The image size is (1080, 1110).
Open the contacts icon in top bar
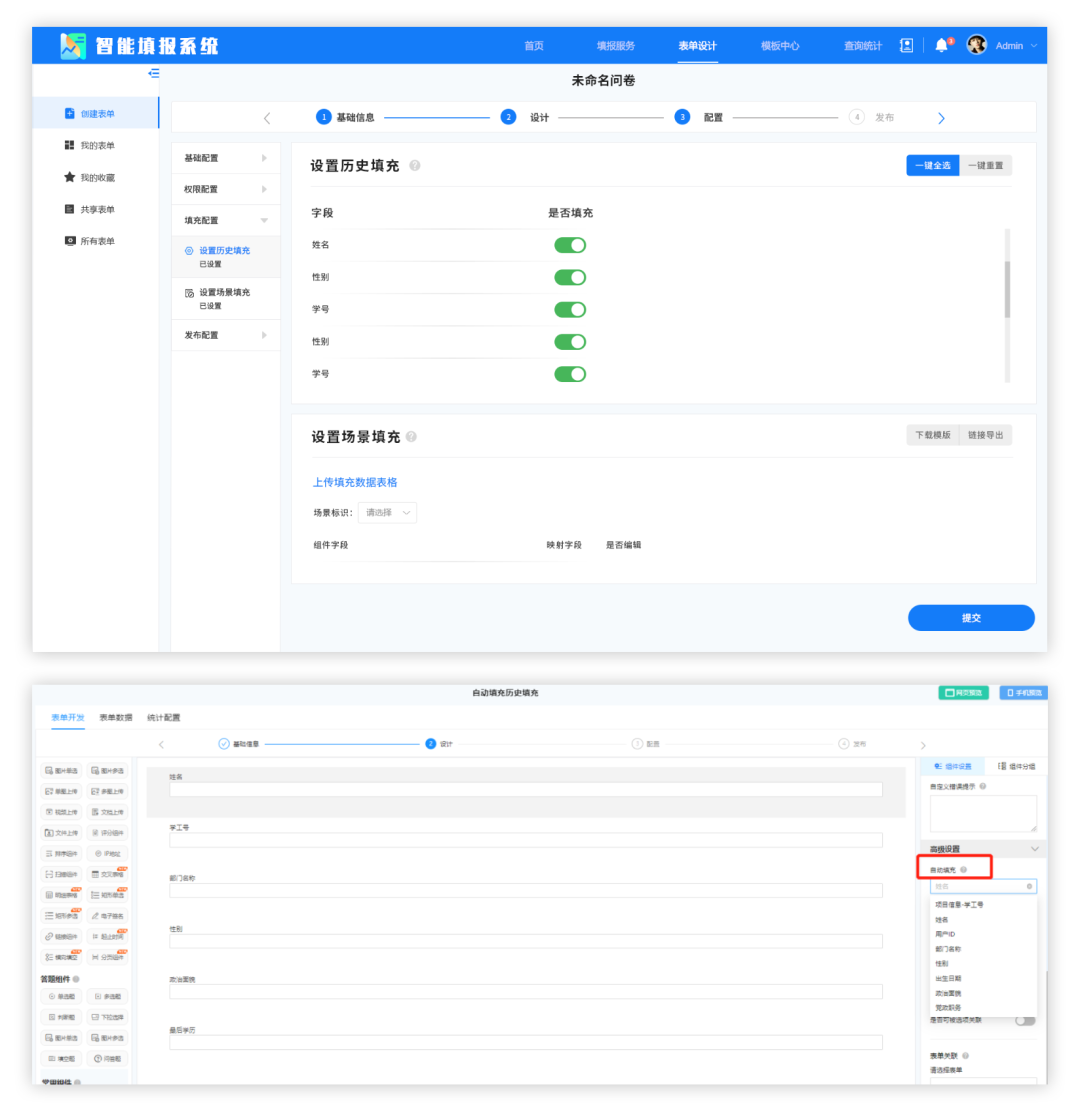click(x=906, y=45)
